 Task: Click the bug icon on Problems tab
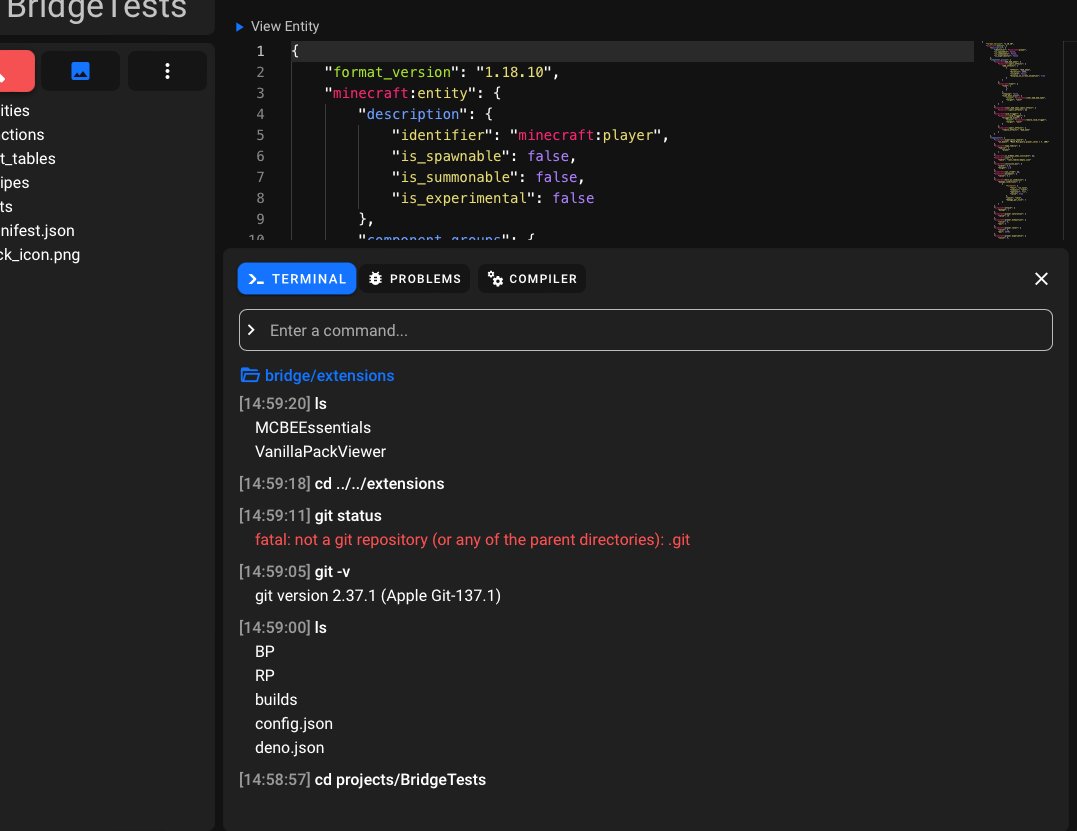(x=375, y=279)
